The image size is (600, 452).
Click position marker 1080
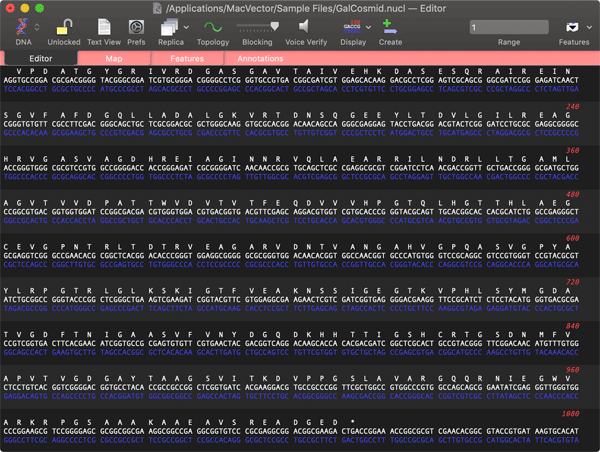coord(571,414)
